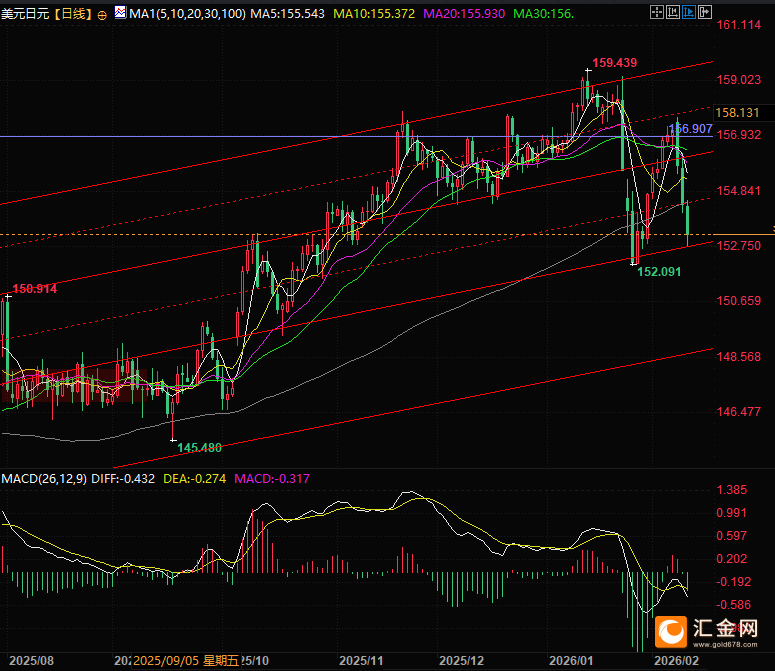This screenshot has width=775, height=671.
Task: Select the 2025/09/05 星期五 date label
Action: [x=187, y=661]
